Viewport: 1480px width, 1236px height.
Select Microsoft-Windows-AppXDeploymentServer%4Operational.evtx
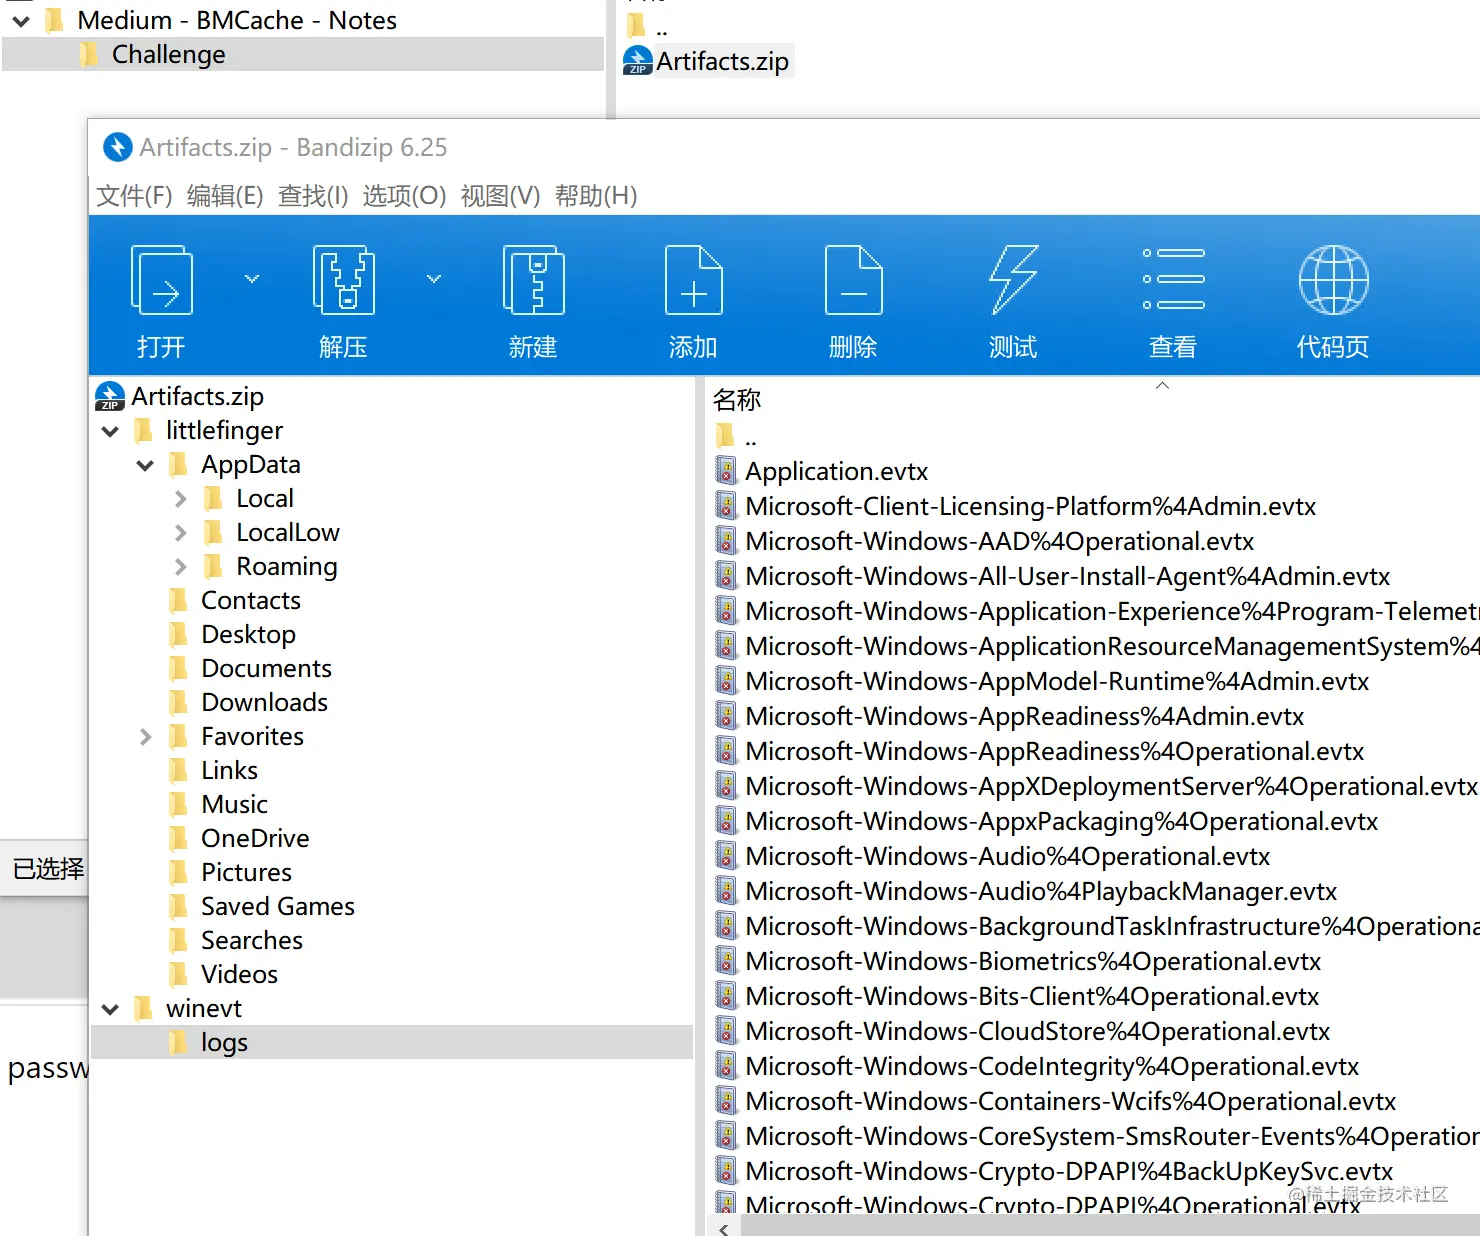coord(1111,786)
